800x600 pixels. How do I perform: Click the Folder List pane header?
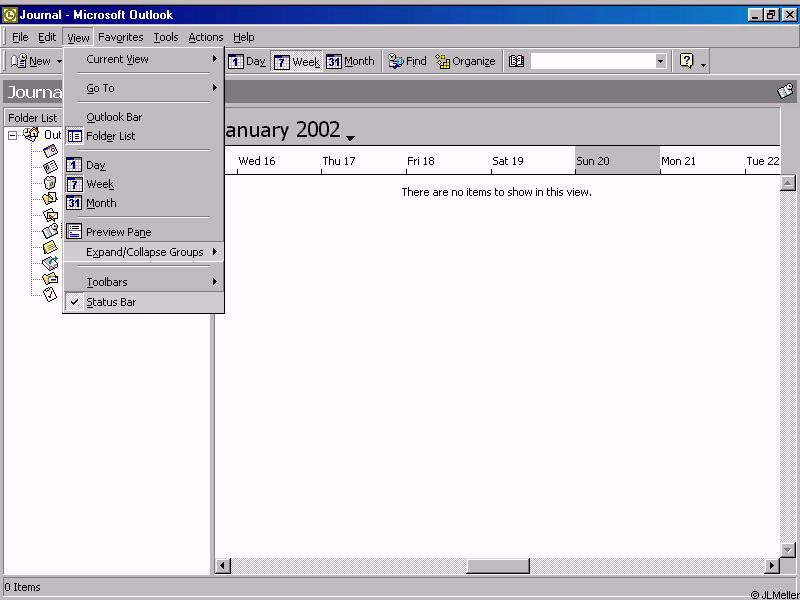pyautogui.click(x=34, y=118)
